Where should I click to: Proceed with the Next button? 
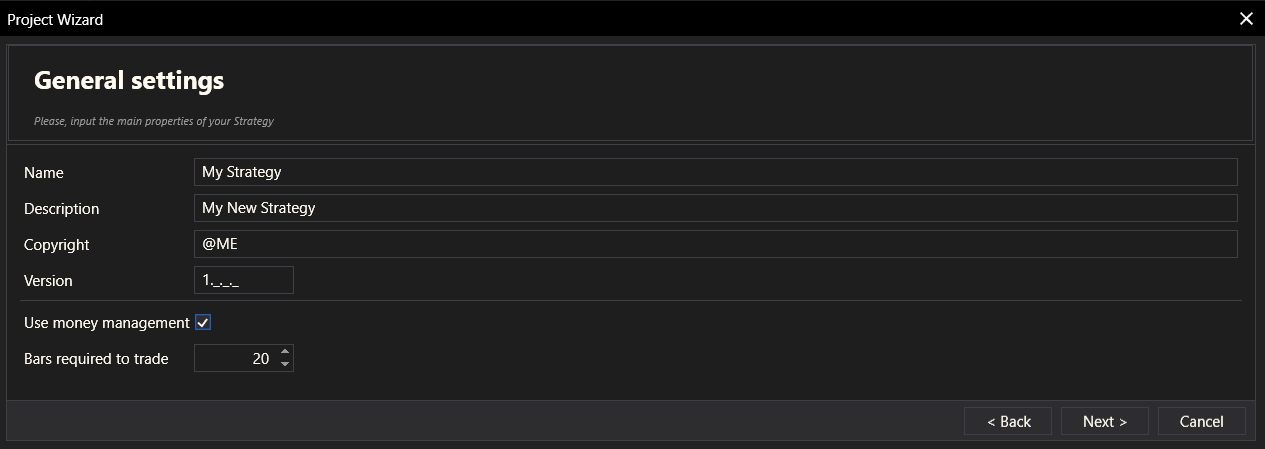(1104, 421)
